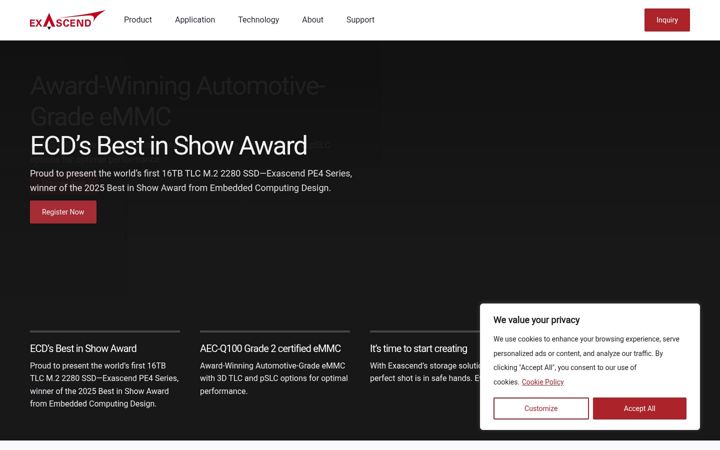Open the About menu
720x450 pixels.
point(313,20)
